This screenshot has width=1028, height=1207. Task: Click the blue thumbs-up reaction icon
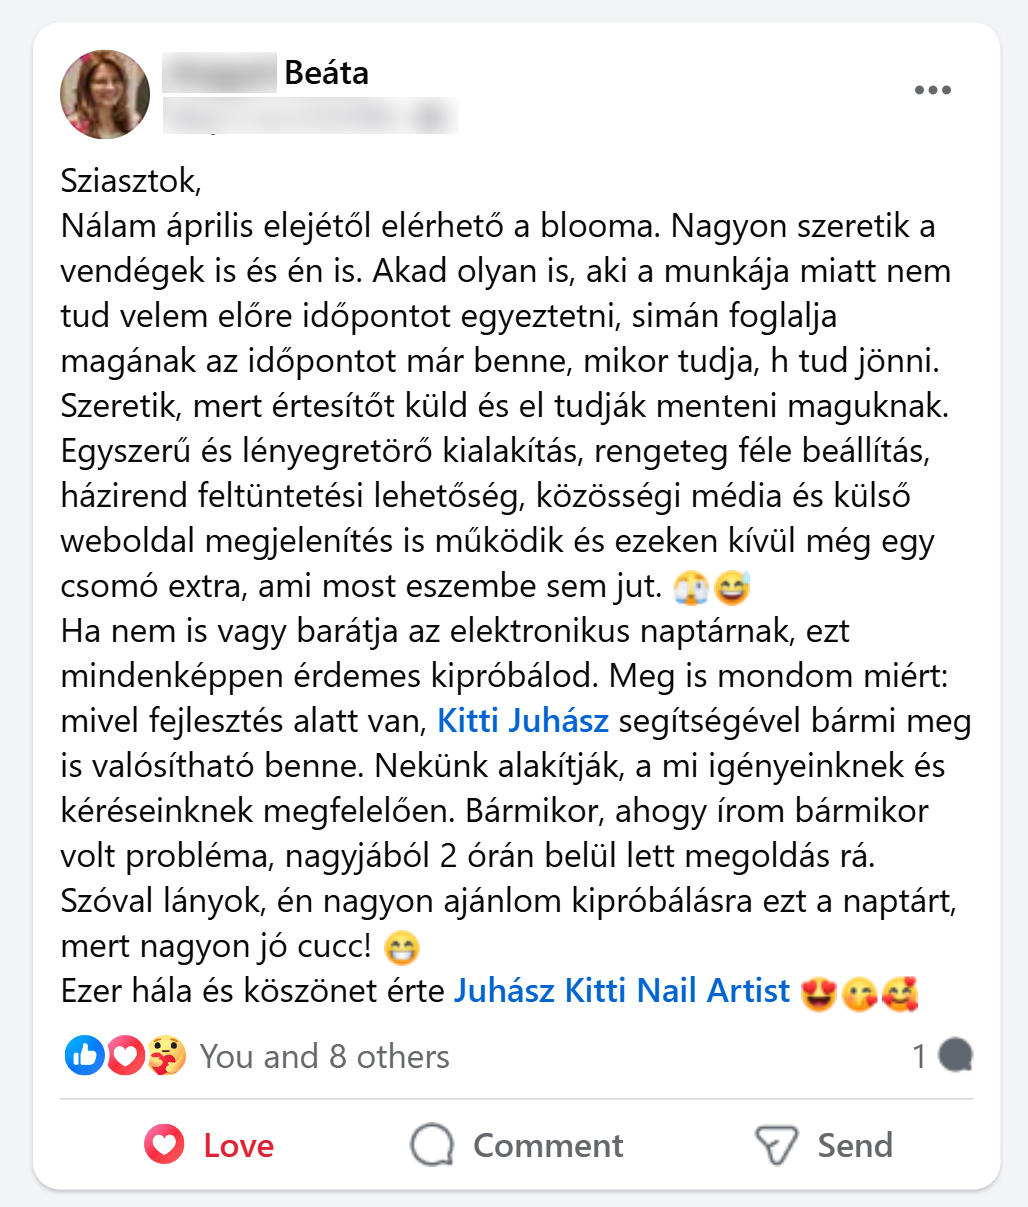coord(85,1055)
